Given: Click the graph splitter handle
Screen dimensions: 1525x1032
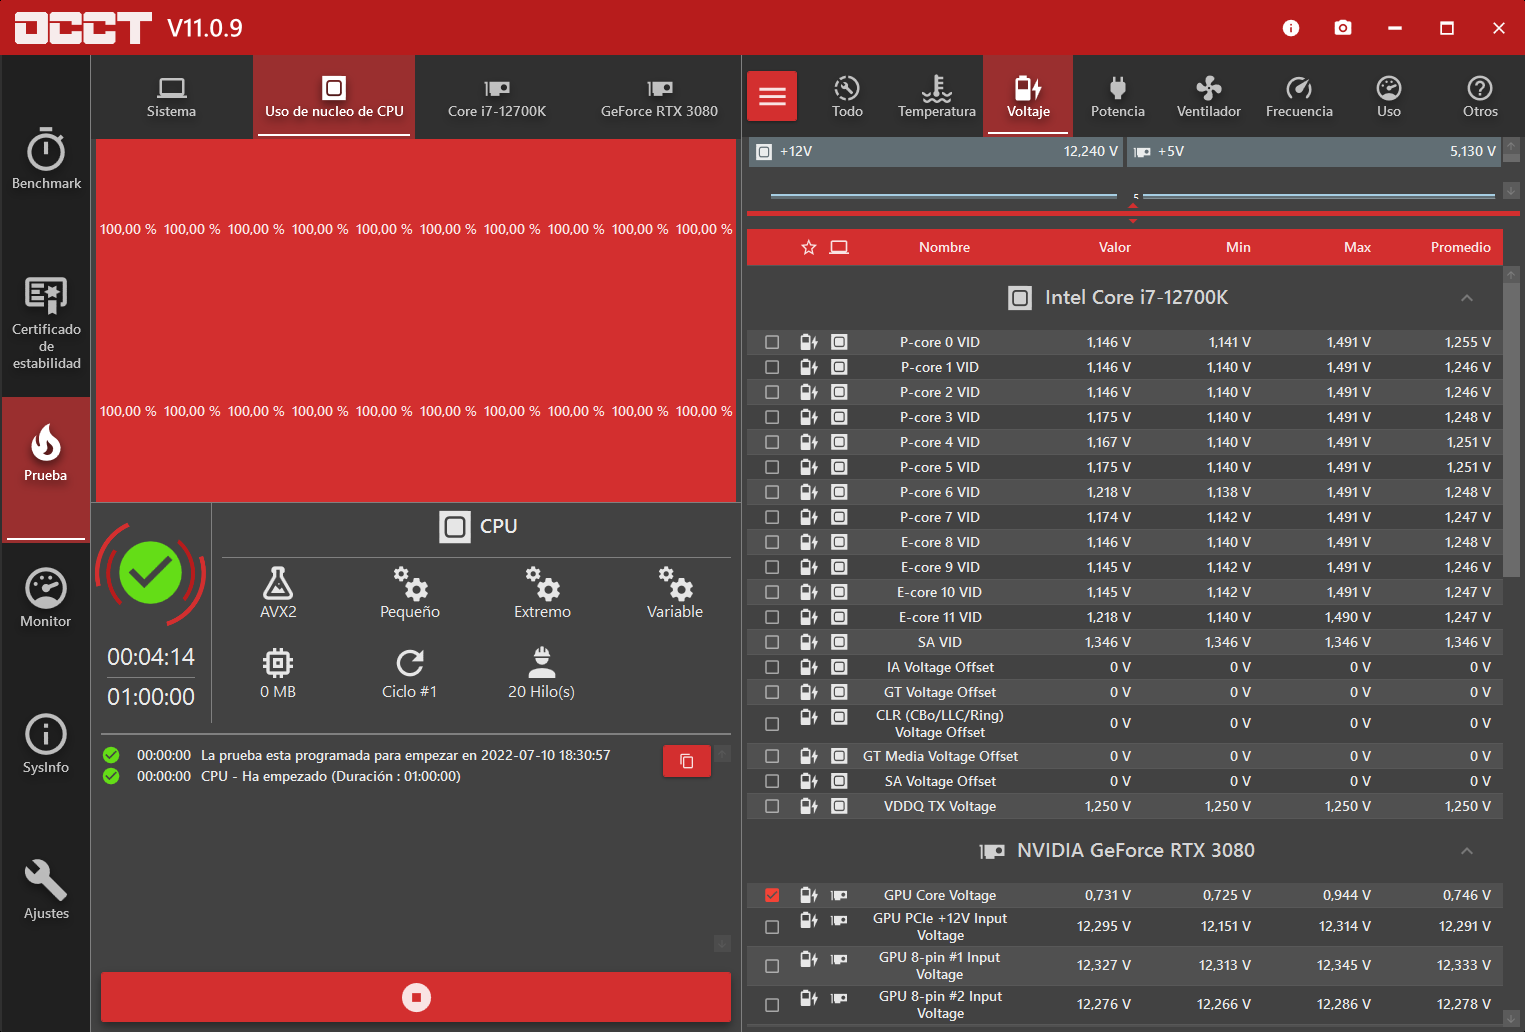Looking at the screenshot, I should [x=1133, y=213].
